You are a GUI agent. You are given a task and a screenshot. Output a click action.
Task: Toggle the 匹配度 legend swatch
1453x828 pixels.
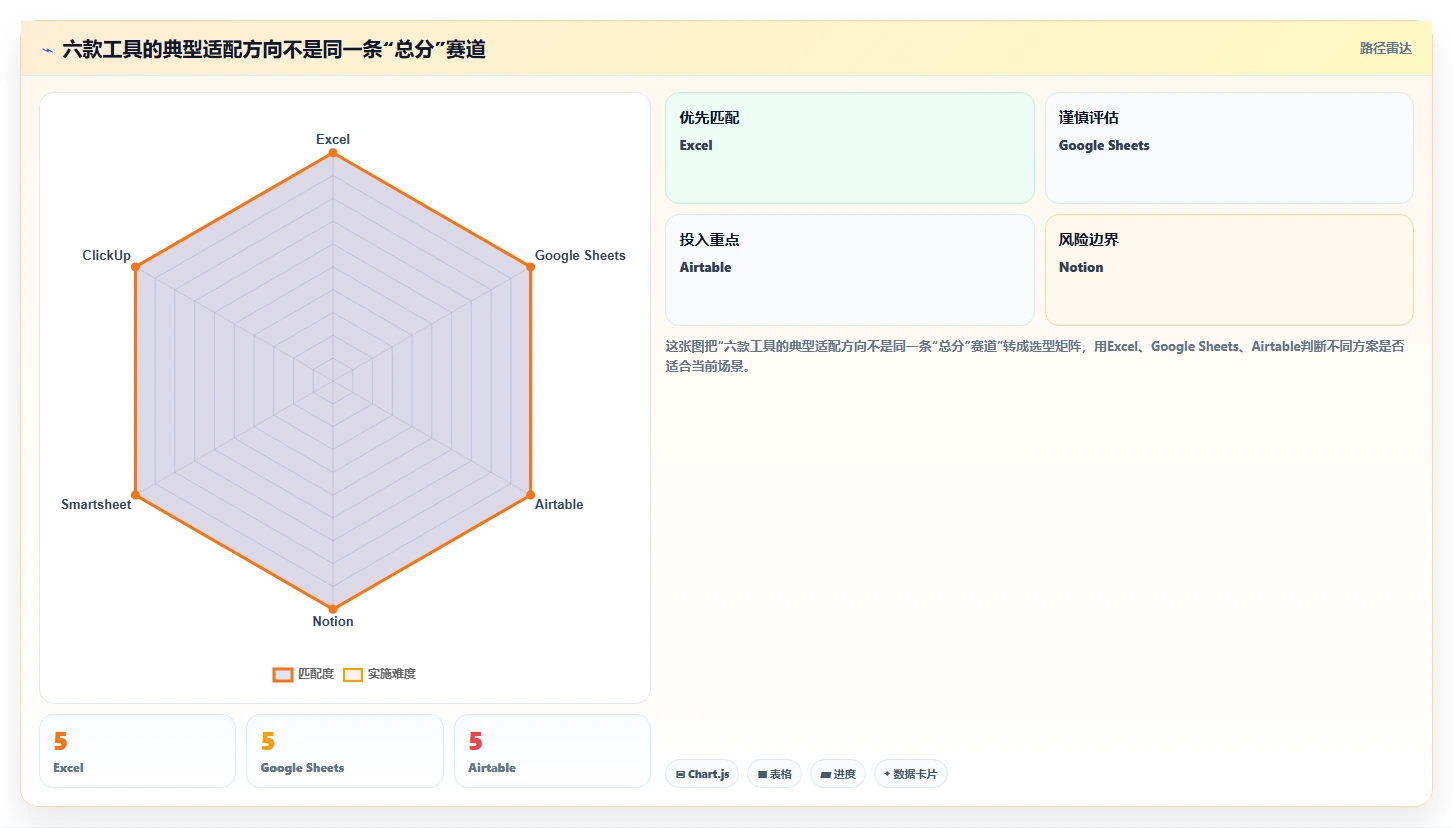point(283,674)
